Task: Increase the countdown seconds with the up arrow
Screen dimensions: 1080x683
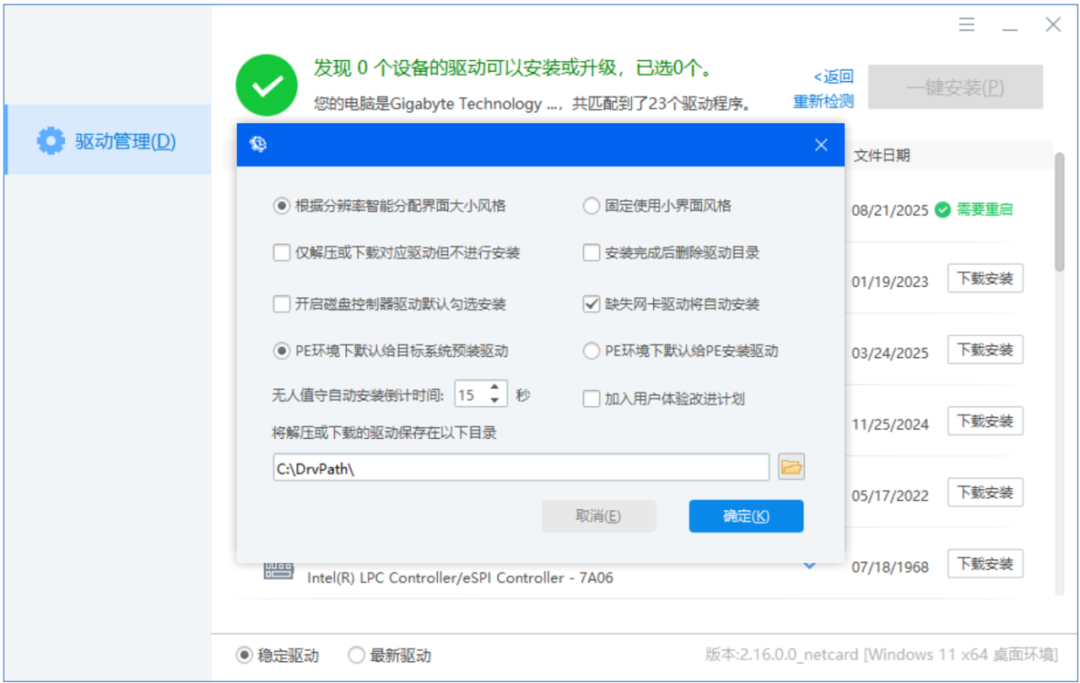Action: point(495,388)
